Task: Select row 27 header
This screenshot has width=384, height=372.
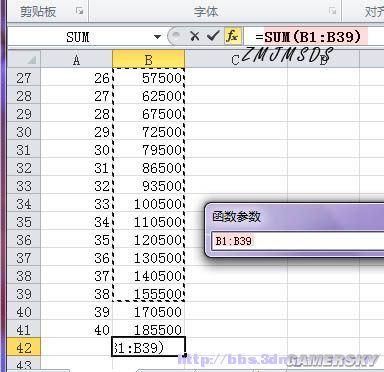Action: click(x=24, y=78)
